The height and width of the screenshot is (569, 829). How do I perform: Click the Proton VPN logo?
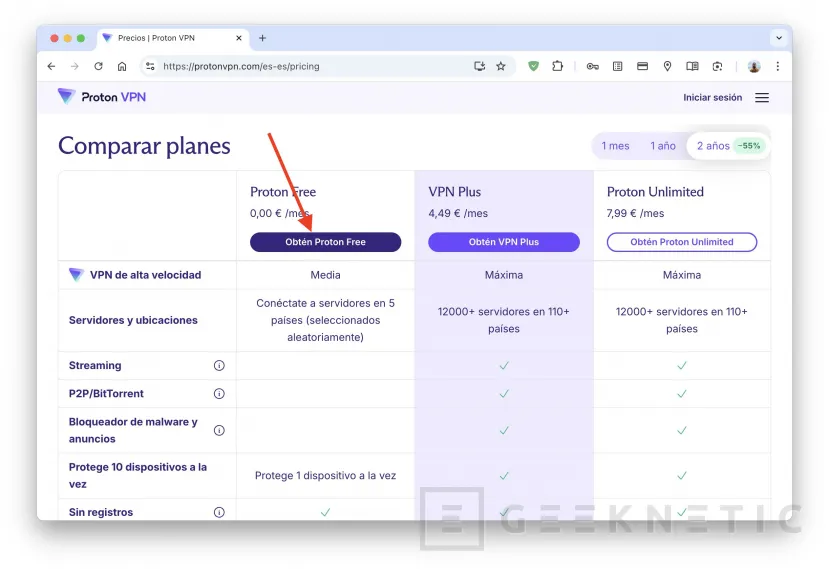point(102,97)
